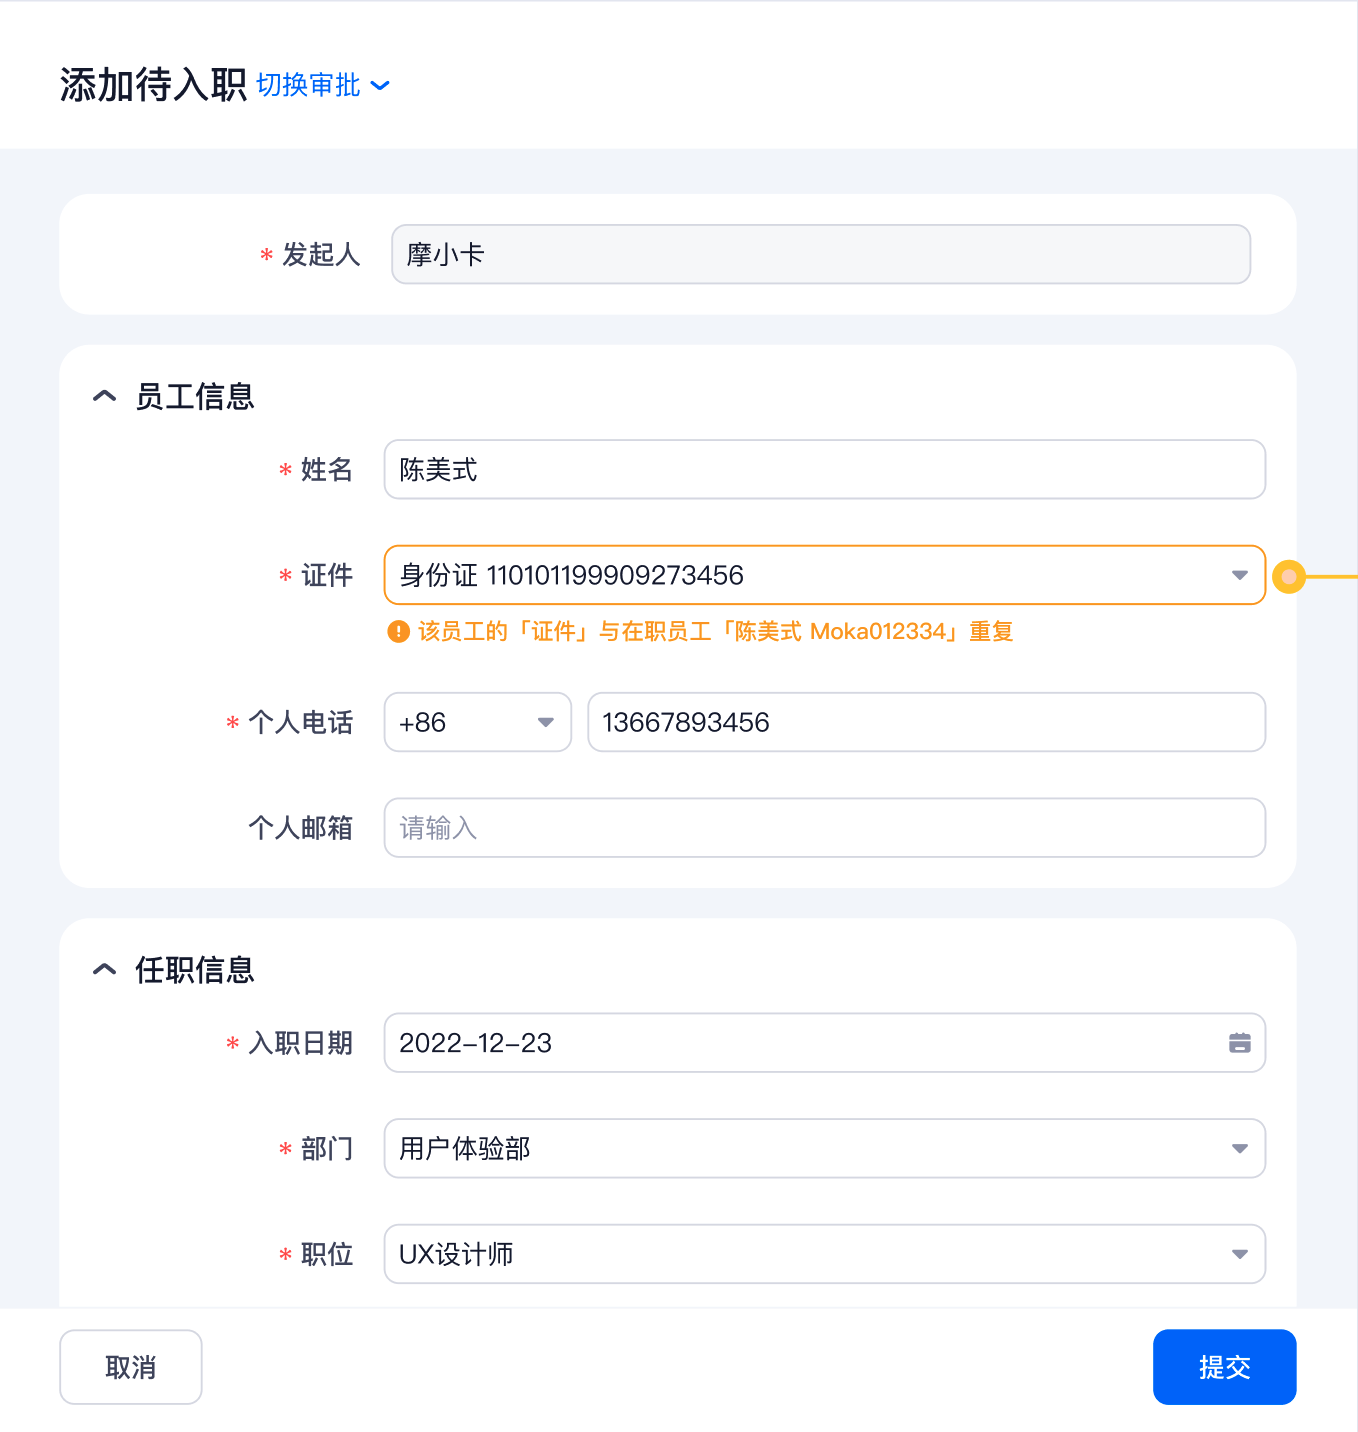Image resolution: width=1358 pixels, height=1432 pixels.
Task: Click the orange warning icon under 证件
Action: point(398,632)
